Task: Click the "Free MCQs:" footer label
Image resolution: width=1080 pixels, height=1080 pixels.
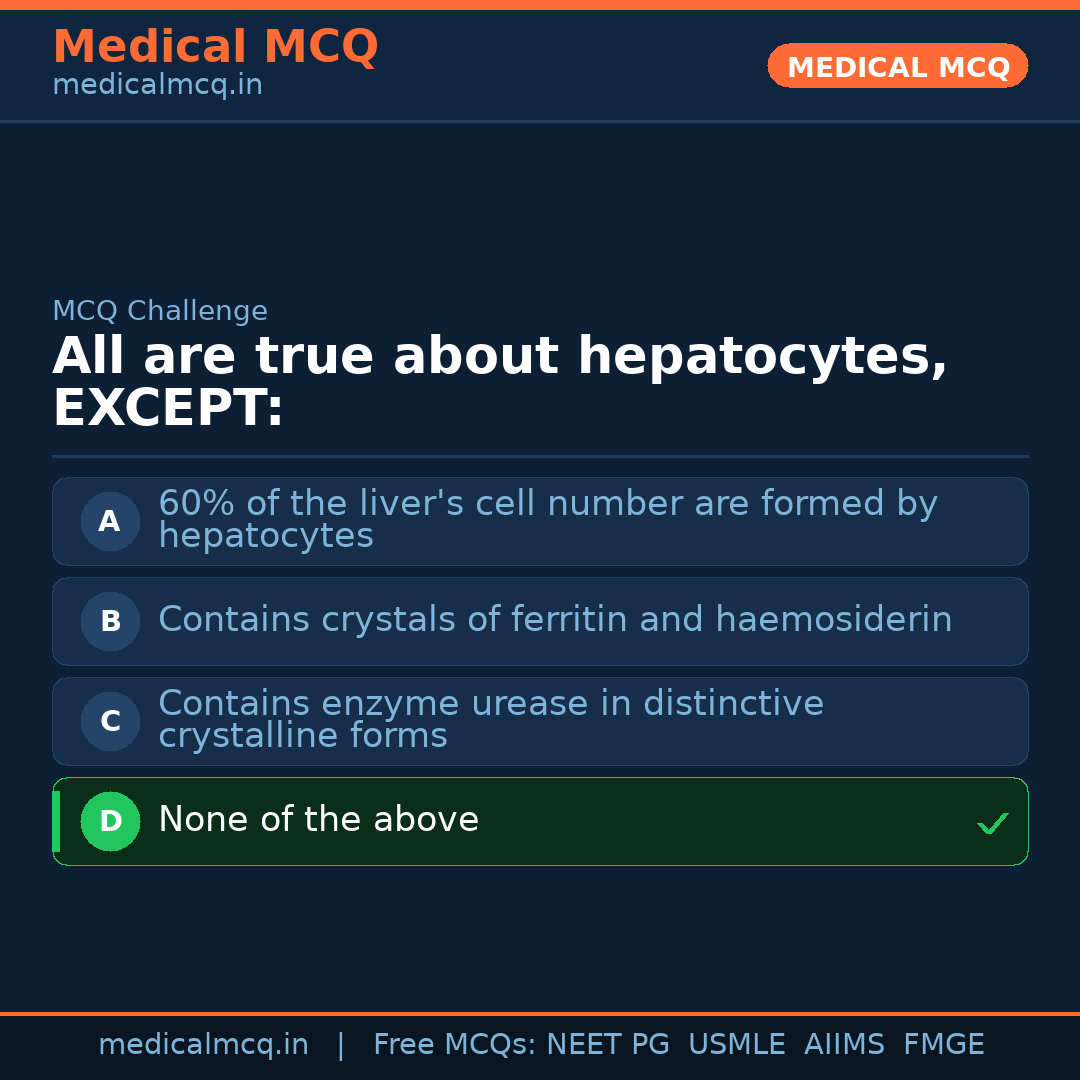Action: (x=454, y=1045)
